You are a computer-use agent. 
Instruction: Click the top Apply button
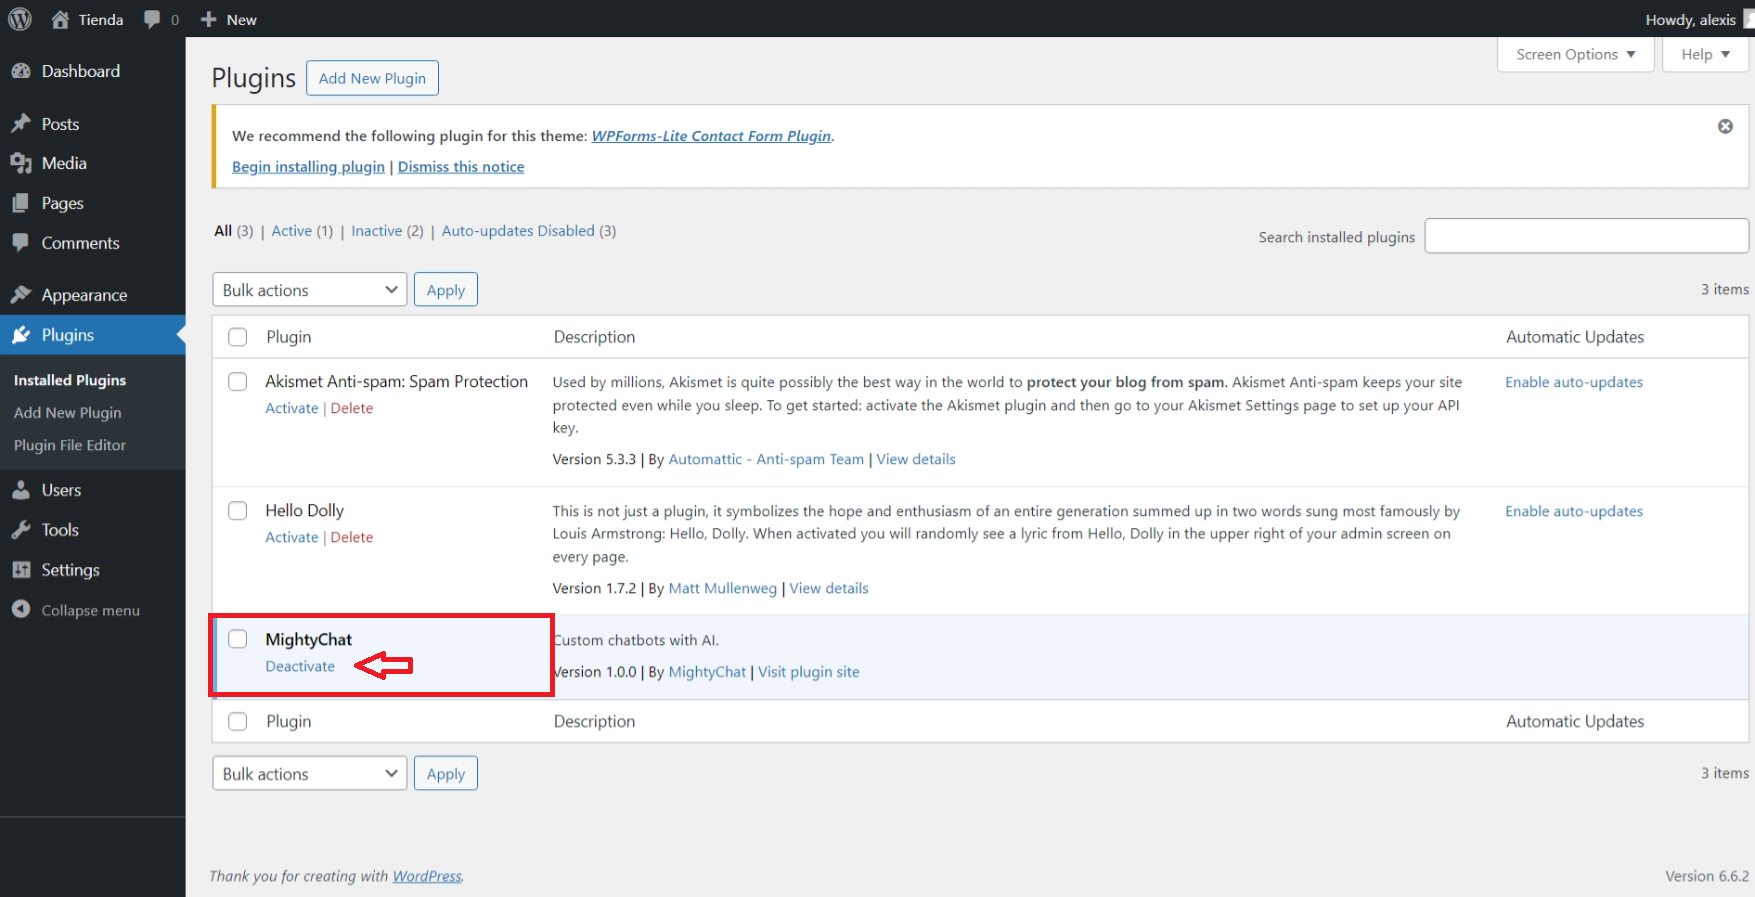pos(446,290)
